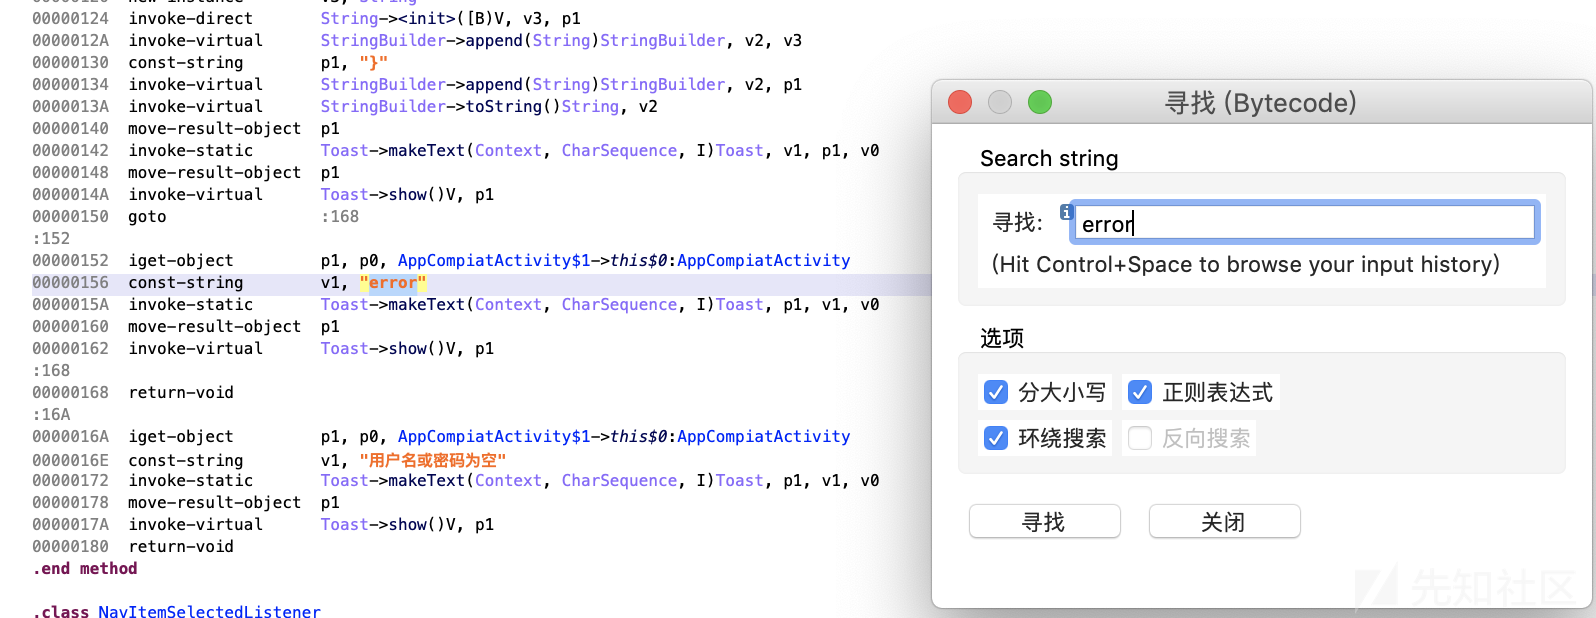The image size is (1596, 618).
Task: Click the 关闭 close button
Action: pyautogui.click(x=1224, y=522)
